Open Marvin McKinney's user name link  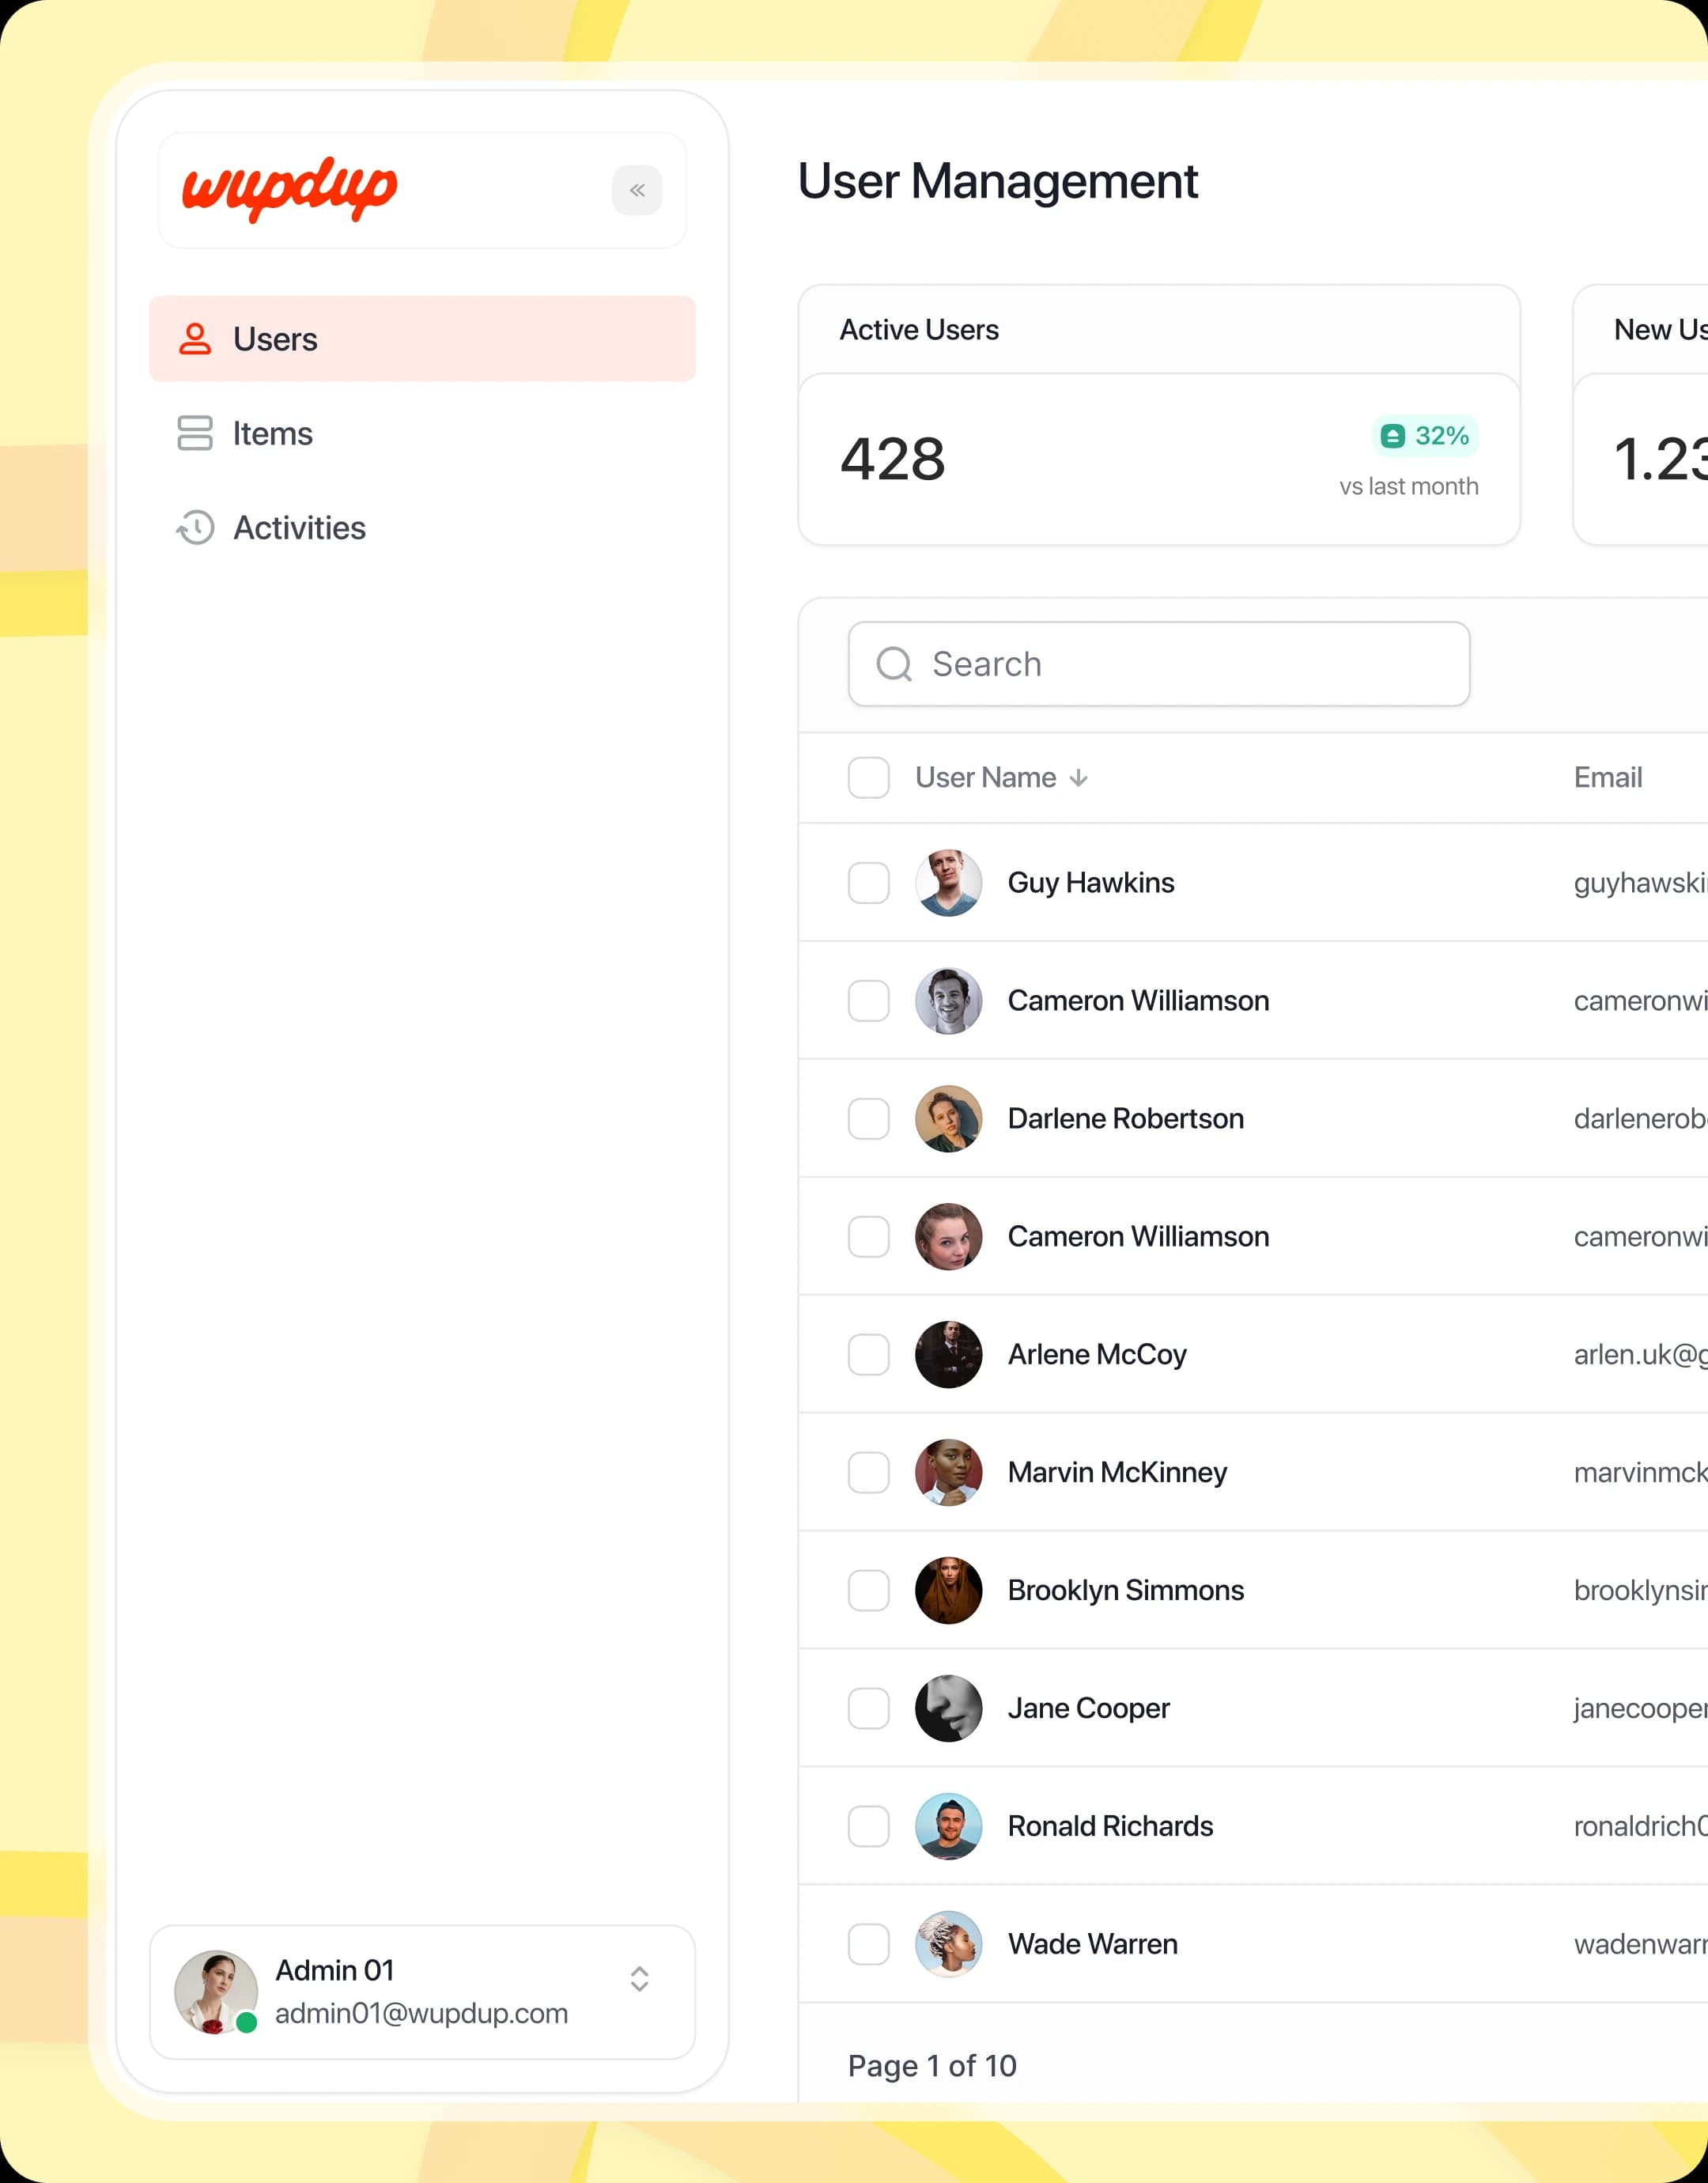pos(1117,1472)
